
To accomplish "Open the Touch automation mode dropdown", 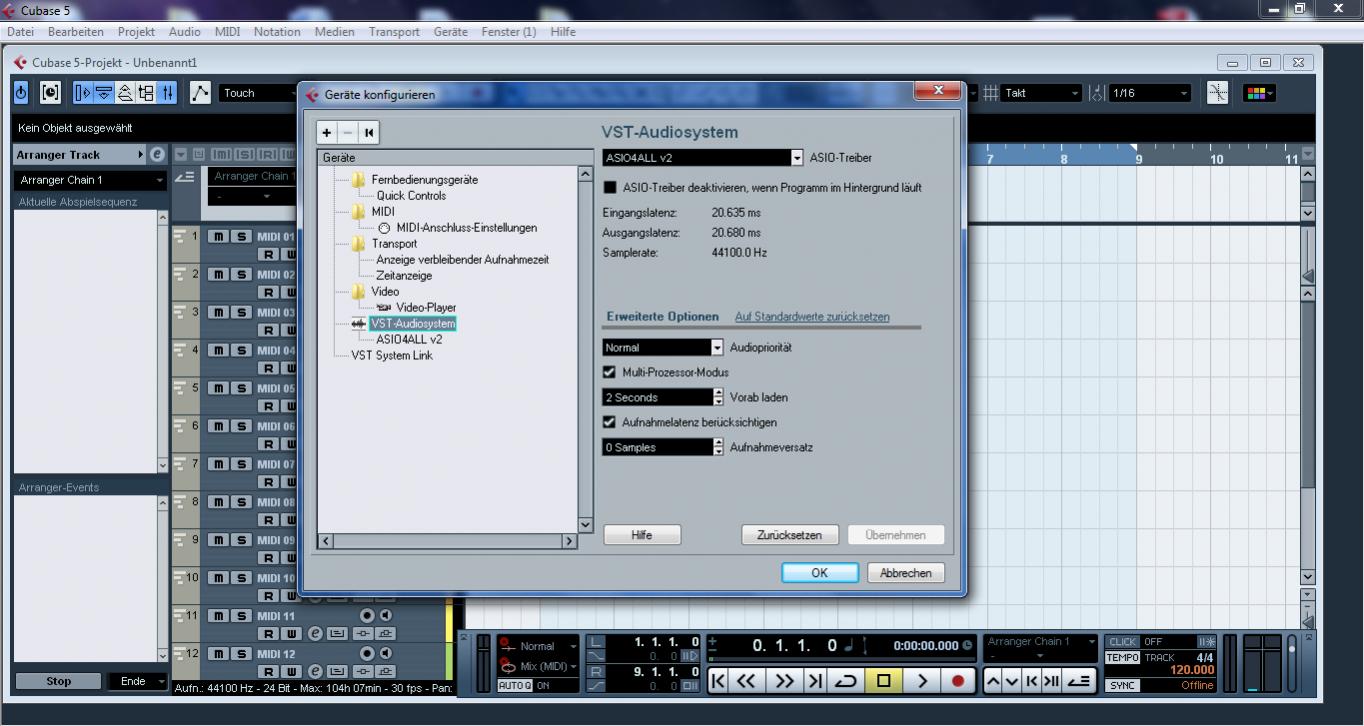I will click(258, 93).
